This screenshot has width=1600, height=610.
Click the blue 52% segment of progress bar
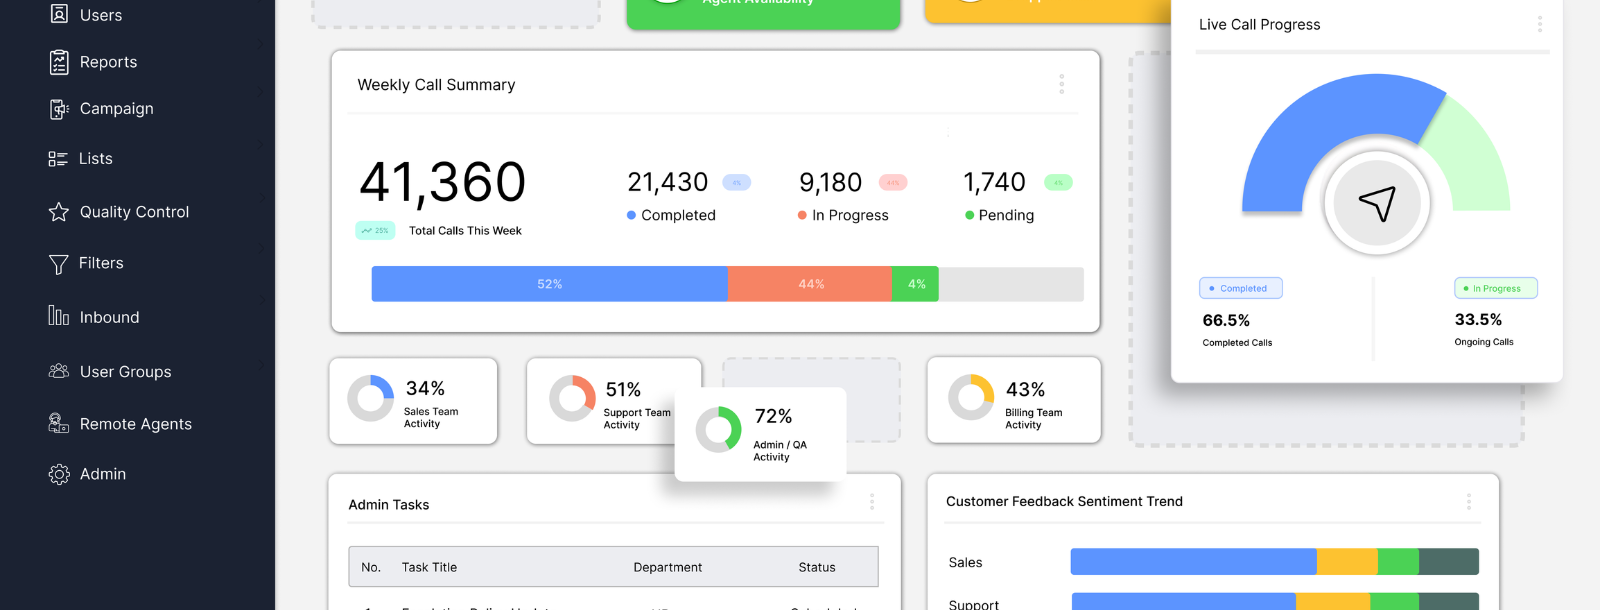(549, 284)
